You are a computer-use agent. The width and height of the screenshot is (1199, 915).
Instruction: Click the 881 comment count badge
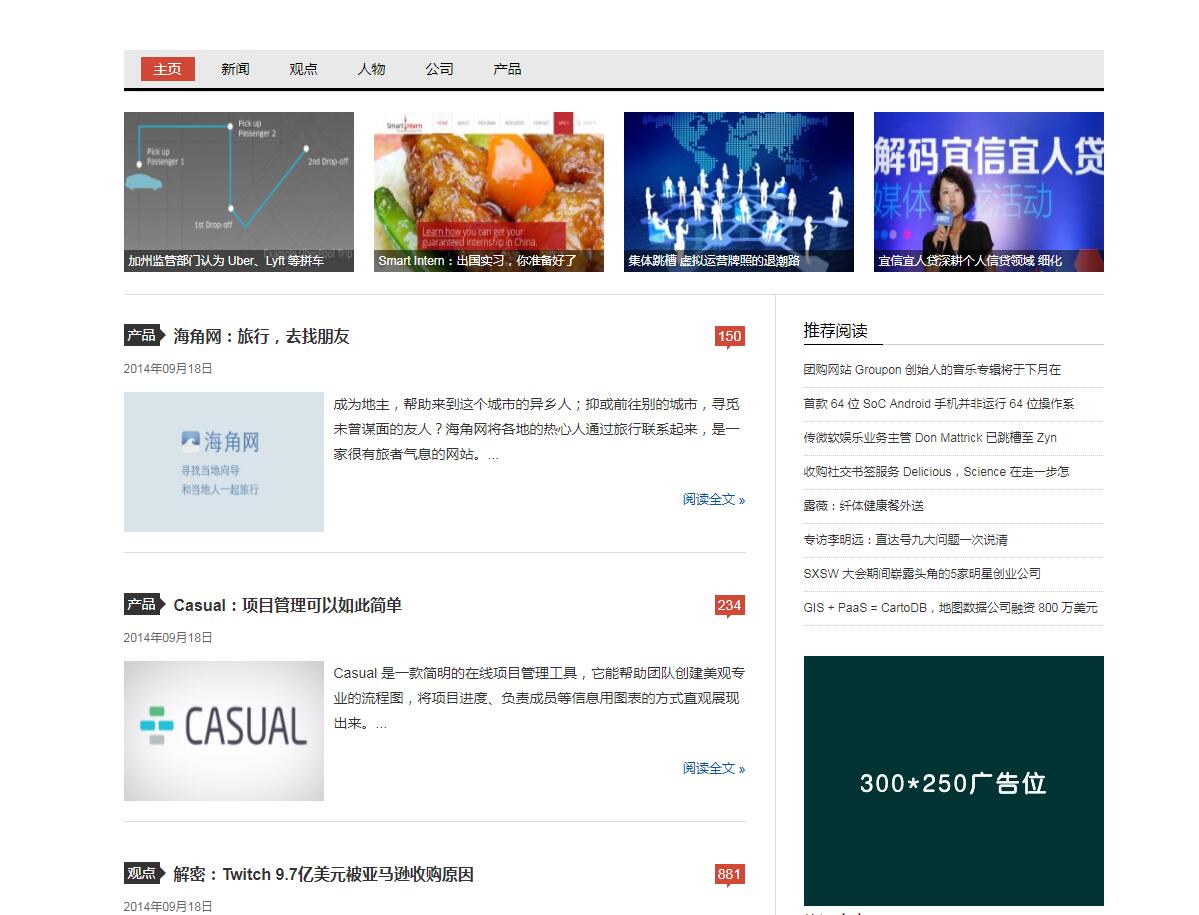coord(729,874)
